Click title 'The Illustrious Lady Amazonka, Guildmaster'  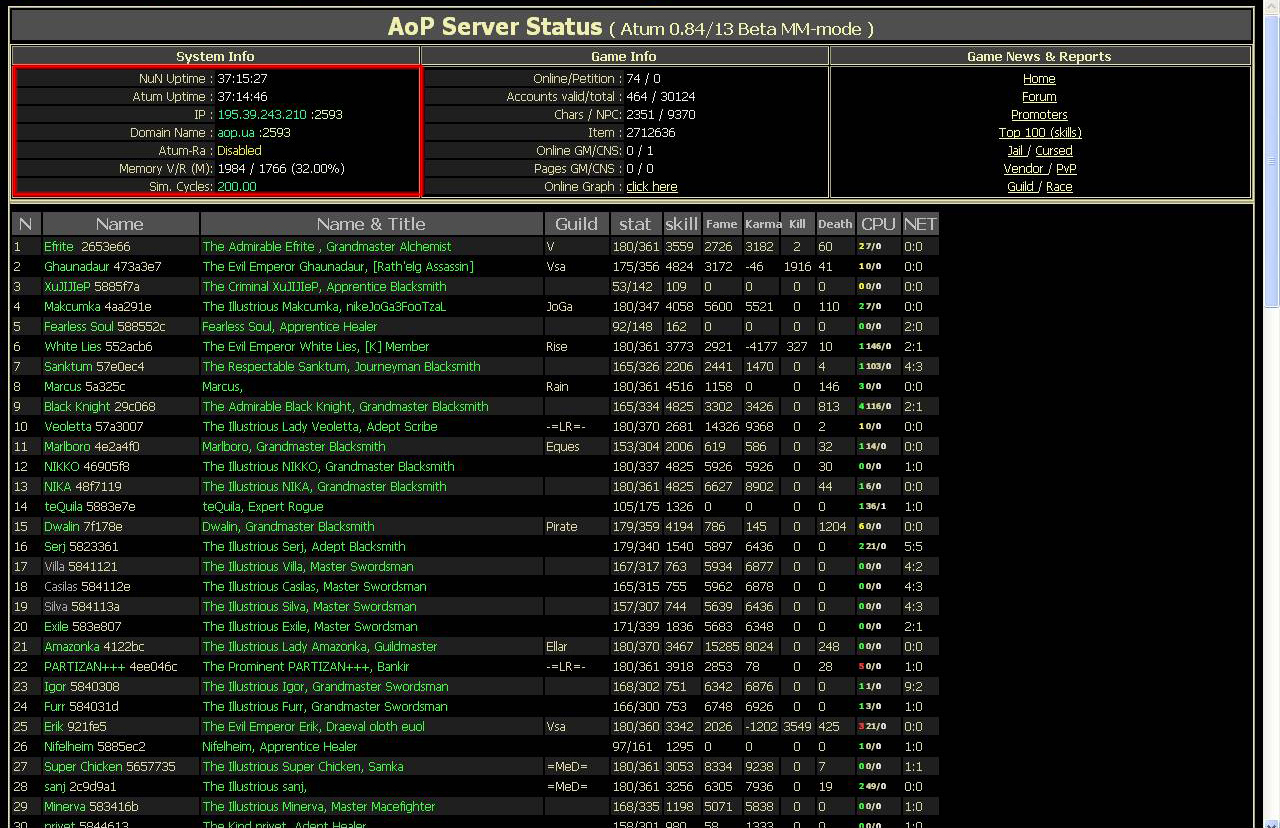pyautogui.click(x=319, y=647)
